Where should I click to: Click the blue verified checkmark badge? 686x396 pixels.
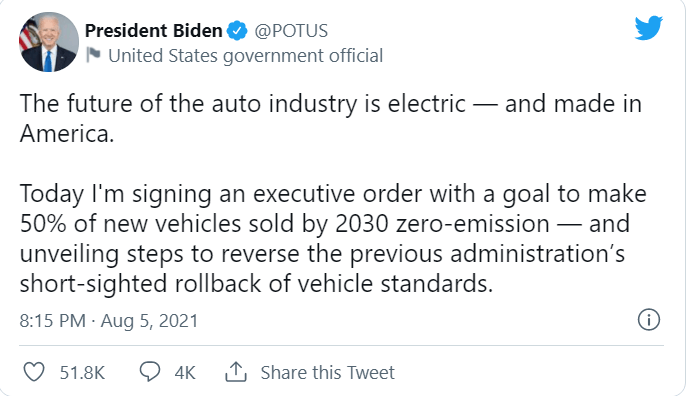tap(237, 31)
